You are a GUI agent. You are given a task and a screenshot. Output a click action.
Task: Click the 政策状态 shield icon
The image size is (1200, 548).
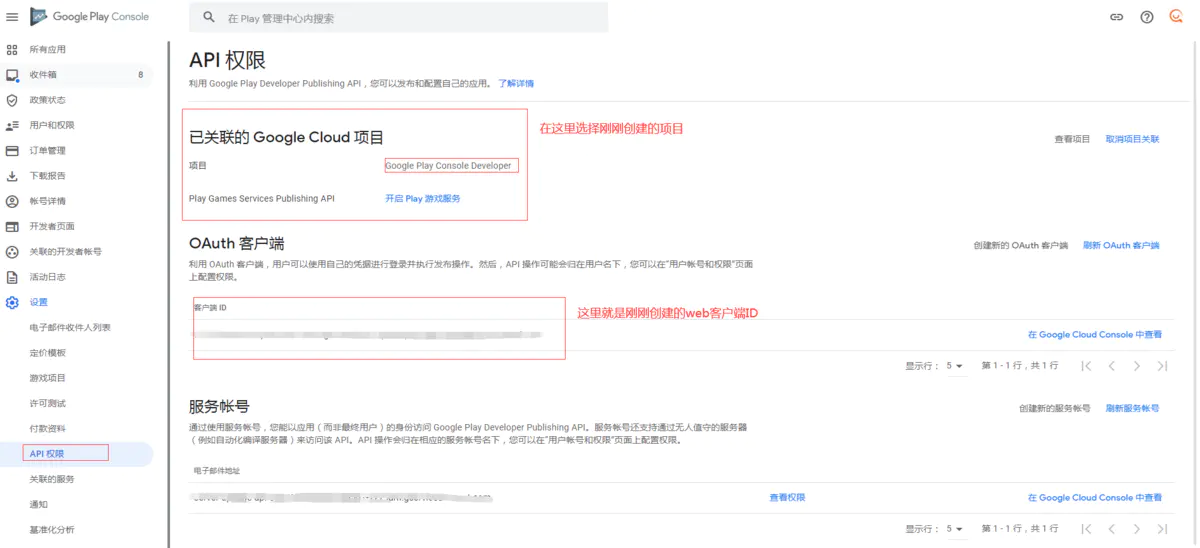[12, 100]
